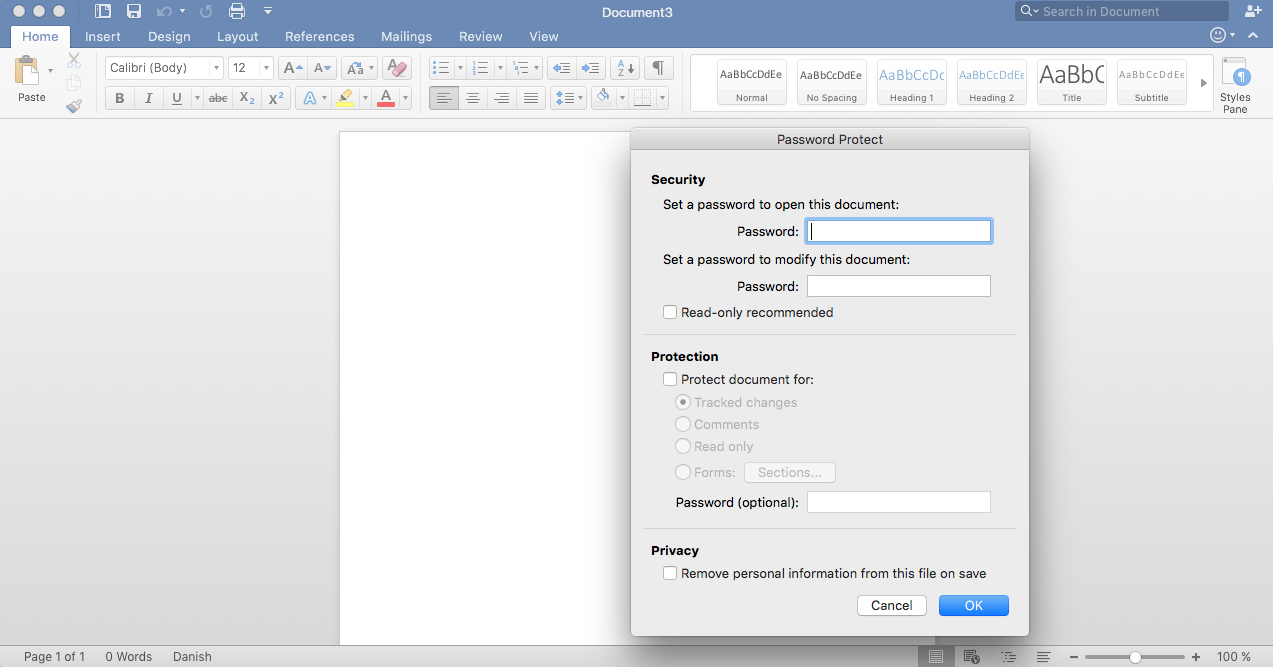Click the Italic formatting icon
1273x667 pixels.
pos(148,98)
